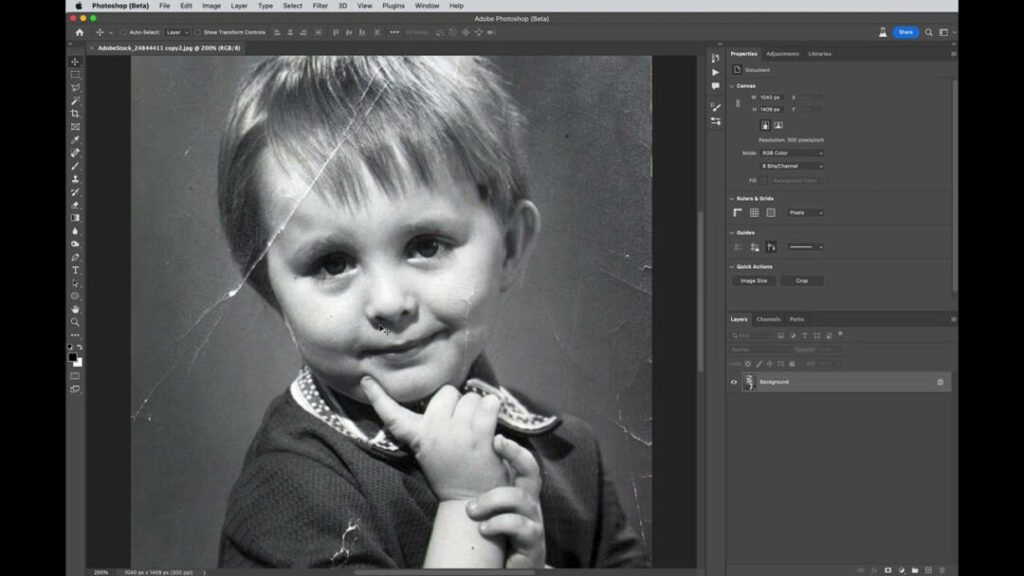Select the Brush tool

75,166
